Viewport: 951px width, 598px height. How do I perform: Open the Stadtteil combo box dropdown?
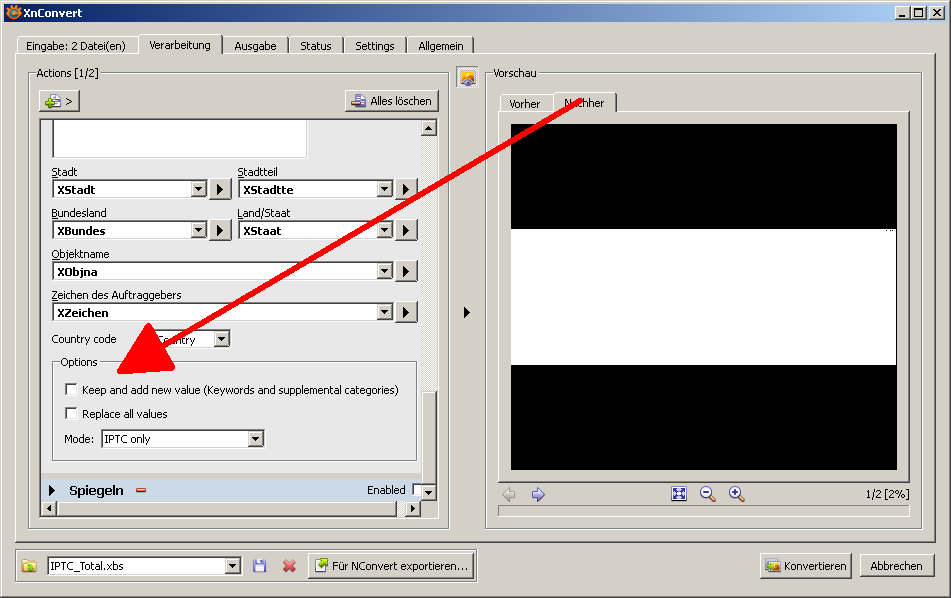[x=385, y=189]
